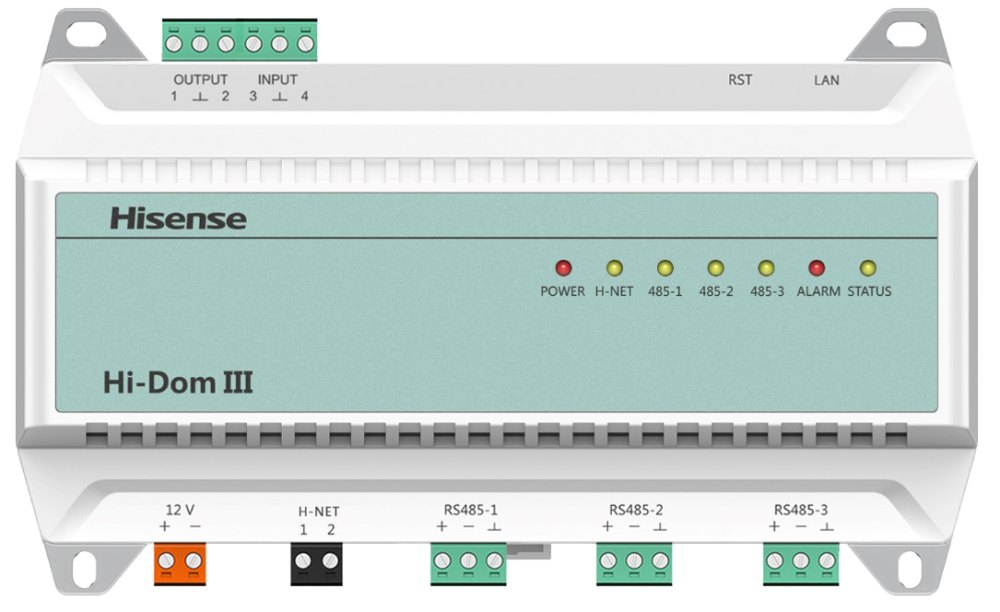Click the ALARM text label
This screenshot has height=612, width=1000.
coord(818,291)
